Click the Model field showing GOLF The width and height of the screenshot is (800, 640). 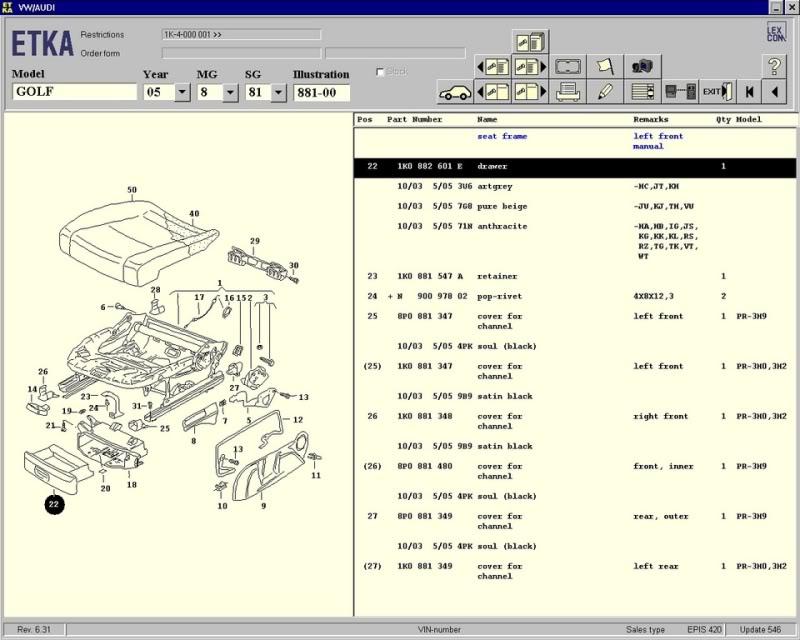point(74,92)
